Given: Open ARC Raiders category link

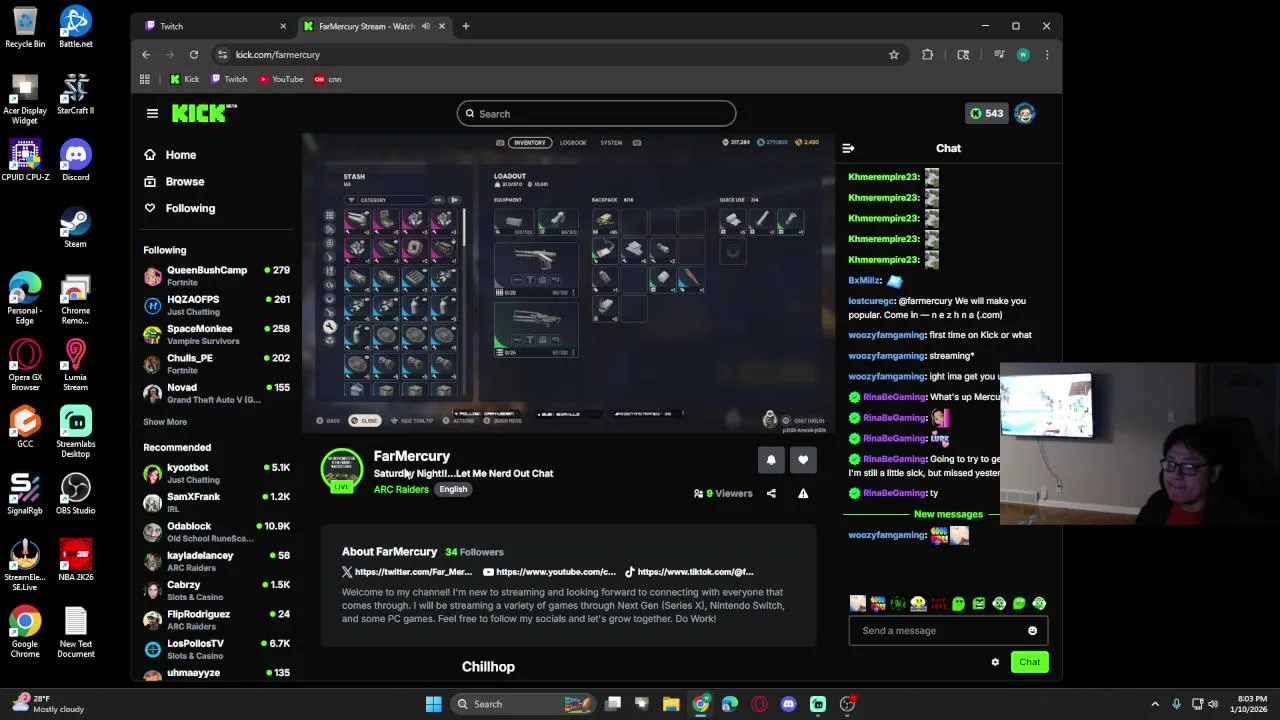Looking at the screenshot, I should pyautogui.click(x=401, y=490).
